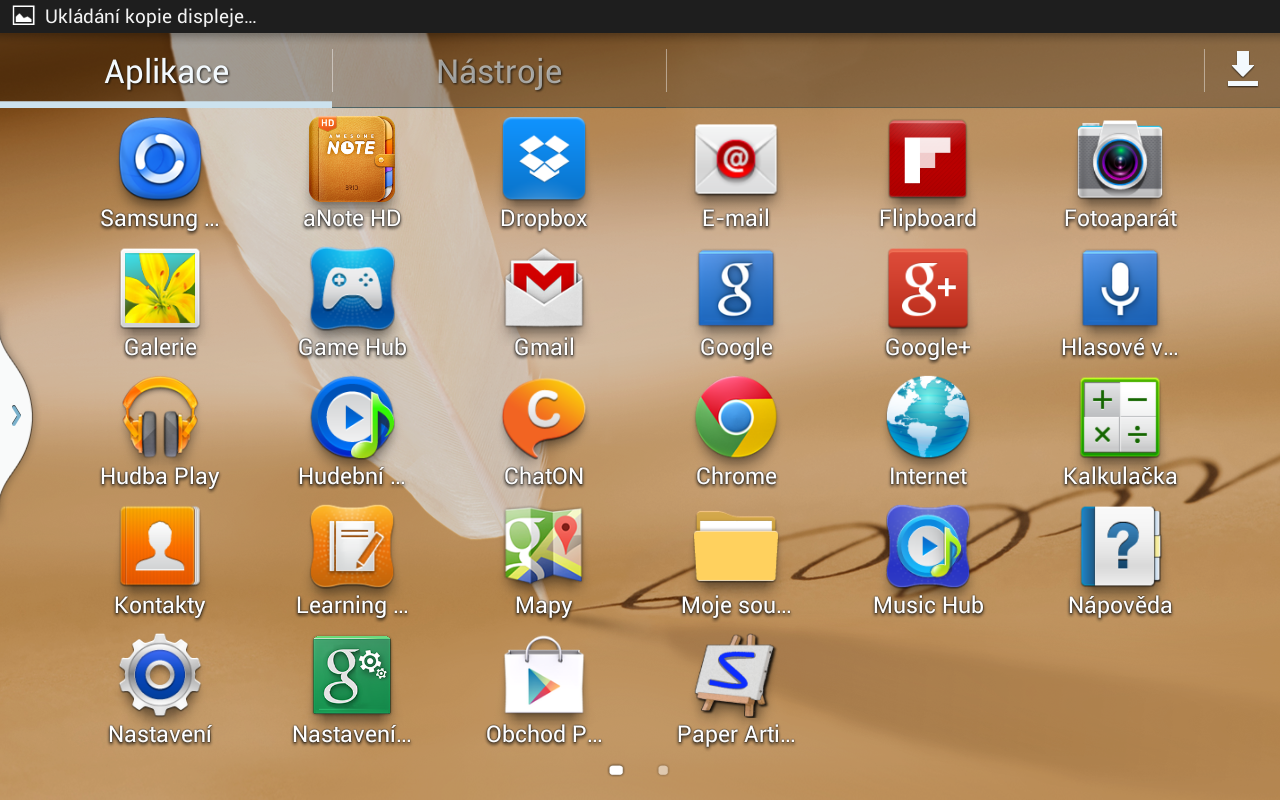Screen dimensions: 1280x800
Task: Open Kontakty
Action: (x=160, y=546)
